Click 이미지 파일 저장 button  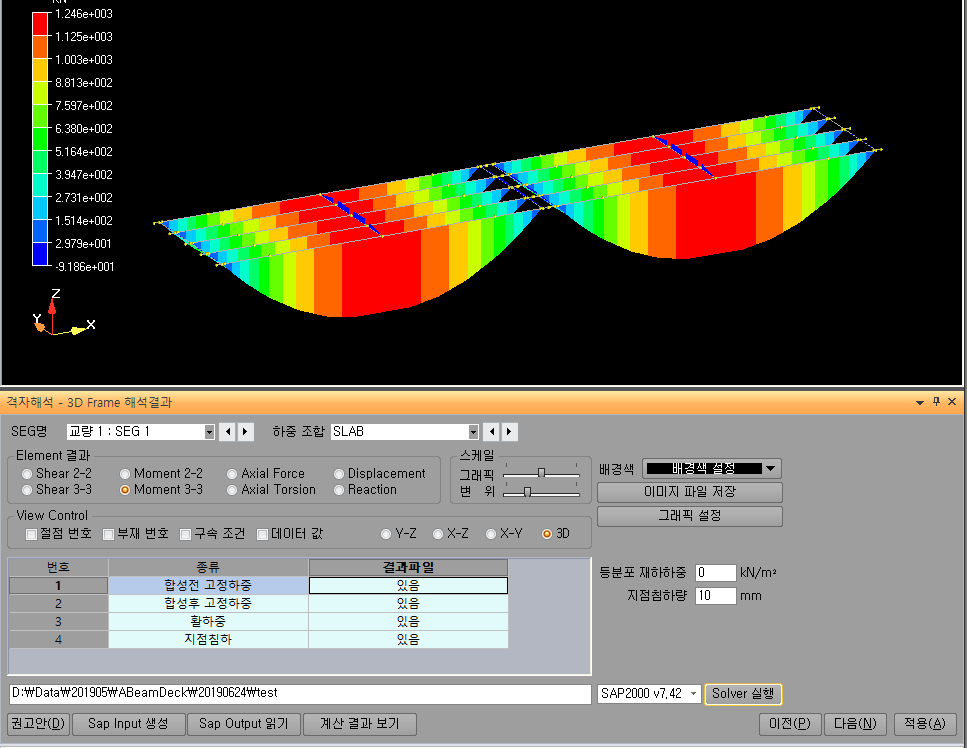tap(689, 492)
